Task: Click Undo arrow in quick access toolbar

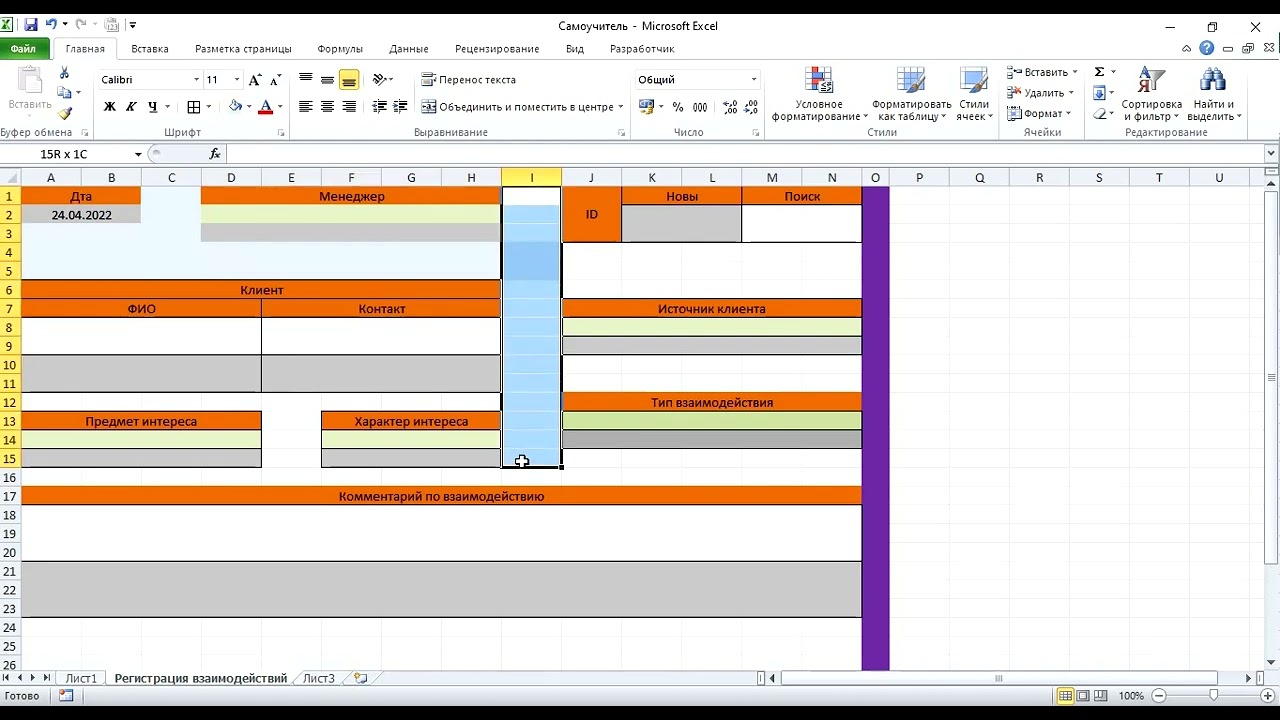Action: 51,25
